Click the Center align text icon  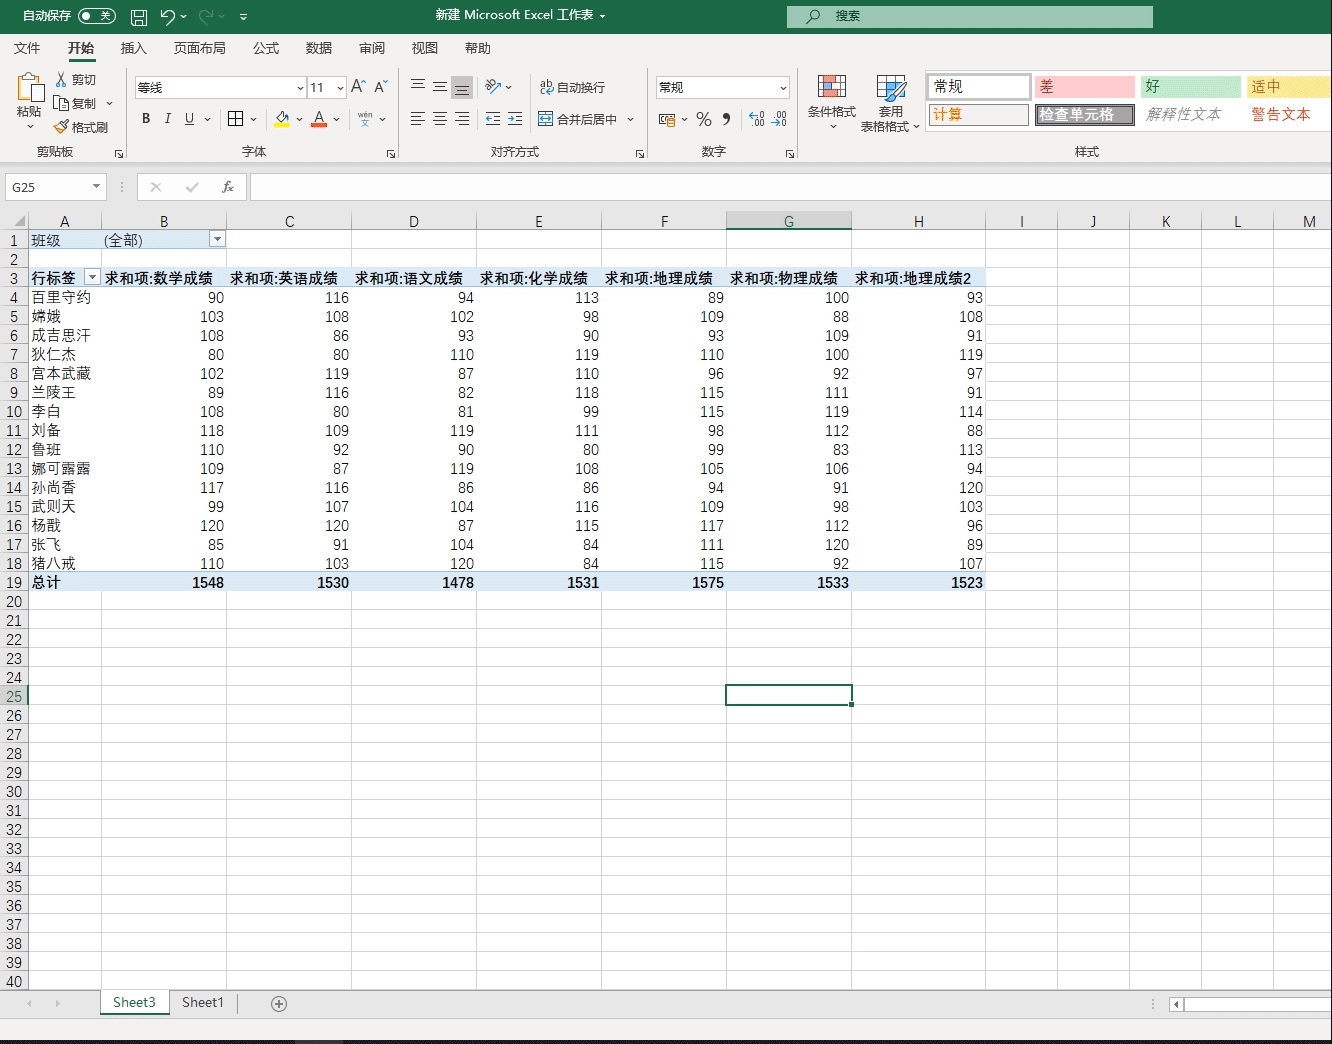coord(440,119)
